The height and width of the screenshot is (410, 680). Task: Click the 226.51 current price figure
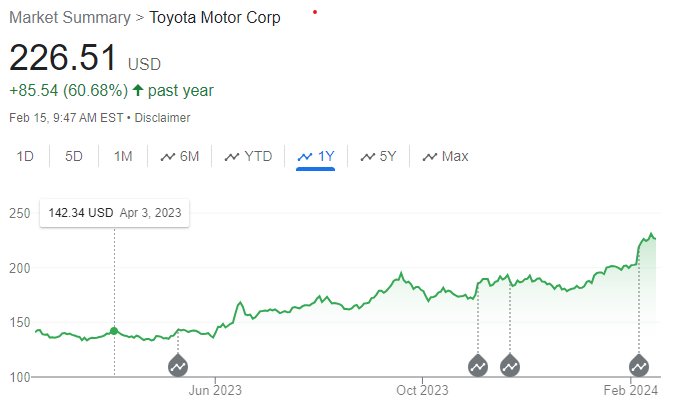(x=63, y=57)
